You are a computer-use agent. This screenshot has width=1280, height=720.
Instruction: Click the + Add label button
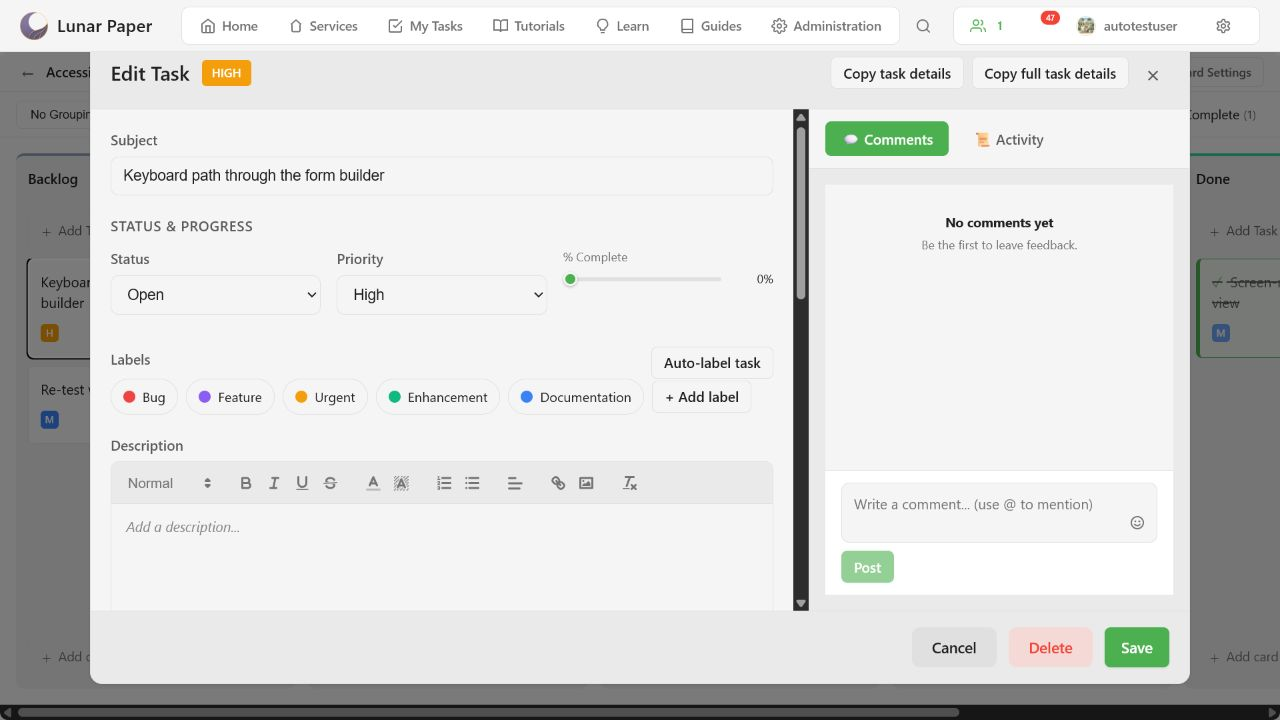[702, 397]
